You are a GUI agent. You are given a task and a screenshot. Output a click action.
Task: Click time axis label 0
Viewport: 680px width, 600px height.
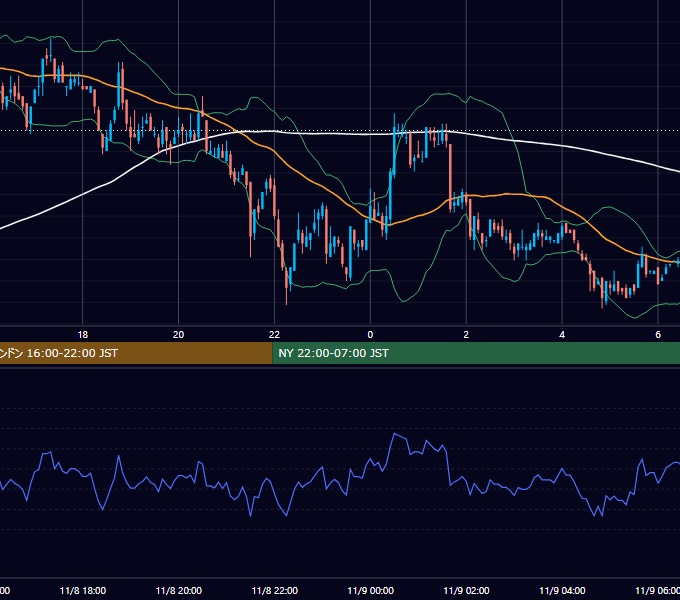(370, 335)
